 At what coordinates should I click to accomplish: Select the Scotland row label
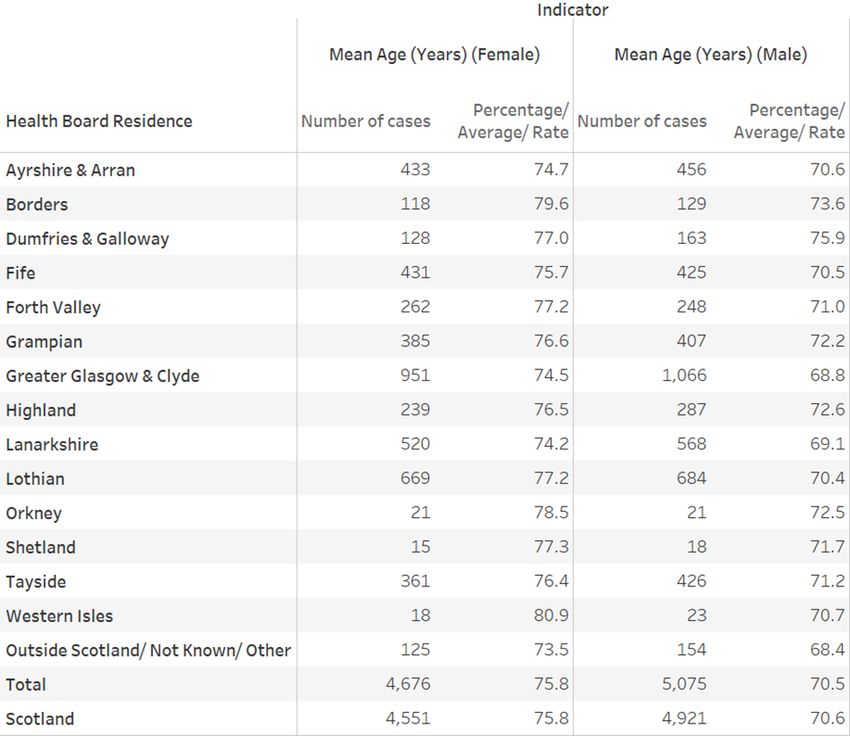[40, 719]
